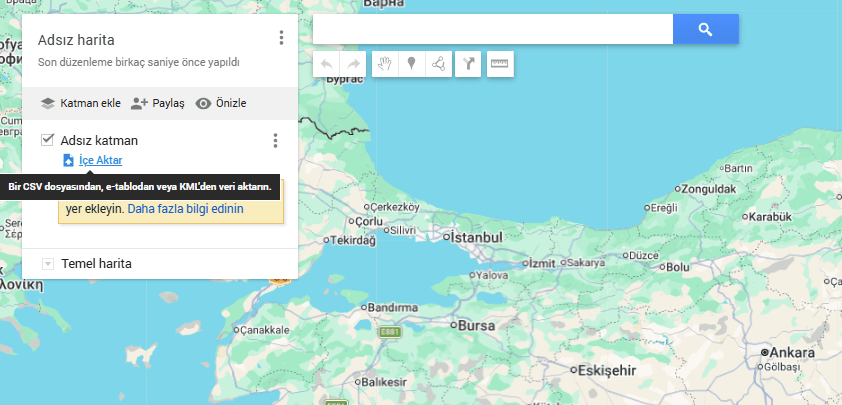Click the Redo arrow in toolbar

(x=353, y=64)
